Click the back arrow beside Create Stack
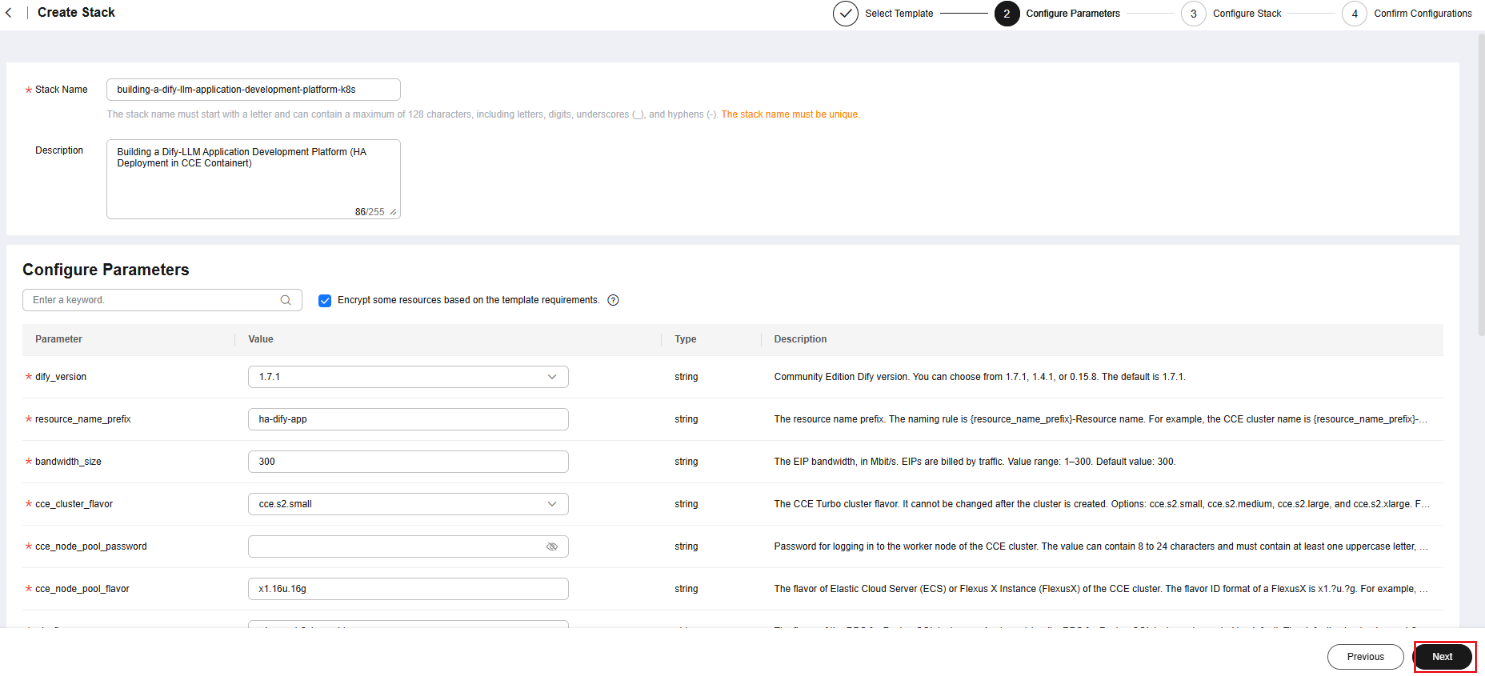This screenshot has width=1485, height=676. click(x=9, y=13)
